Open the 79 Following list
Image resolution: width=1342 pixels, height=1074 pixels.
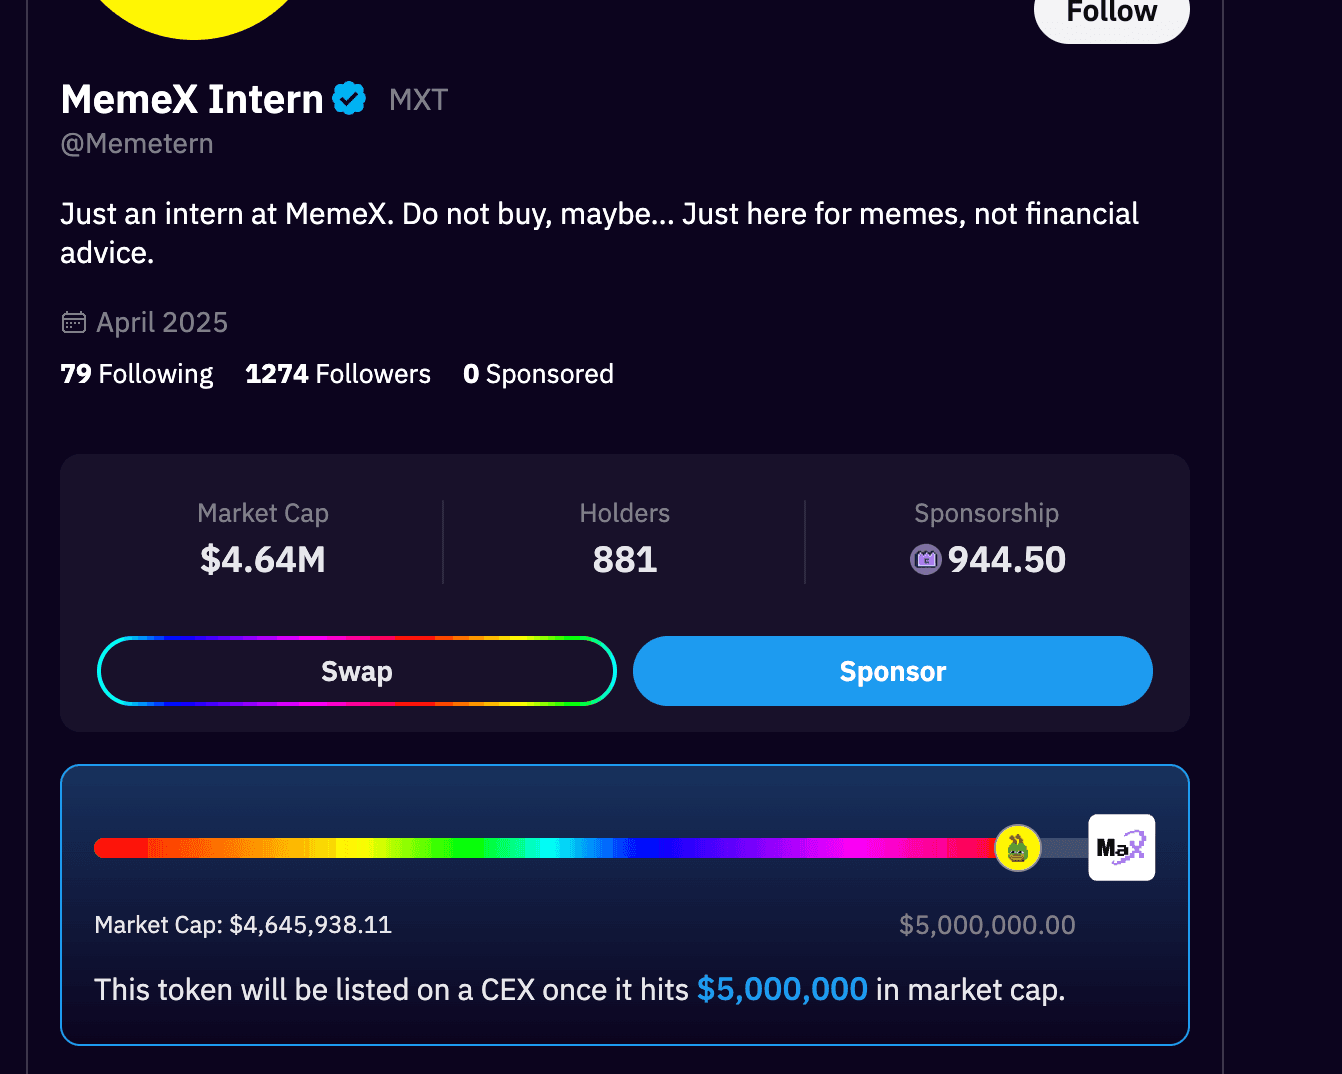pos(137,374)
